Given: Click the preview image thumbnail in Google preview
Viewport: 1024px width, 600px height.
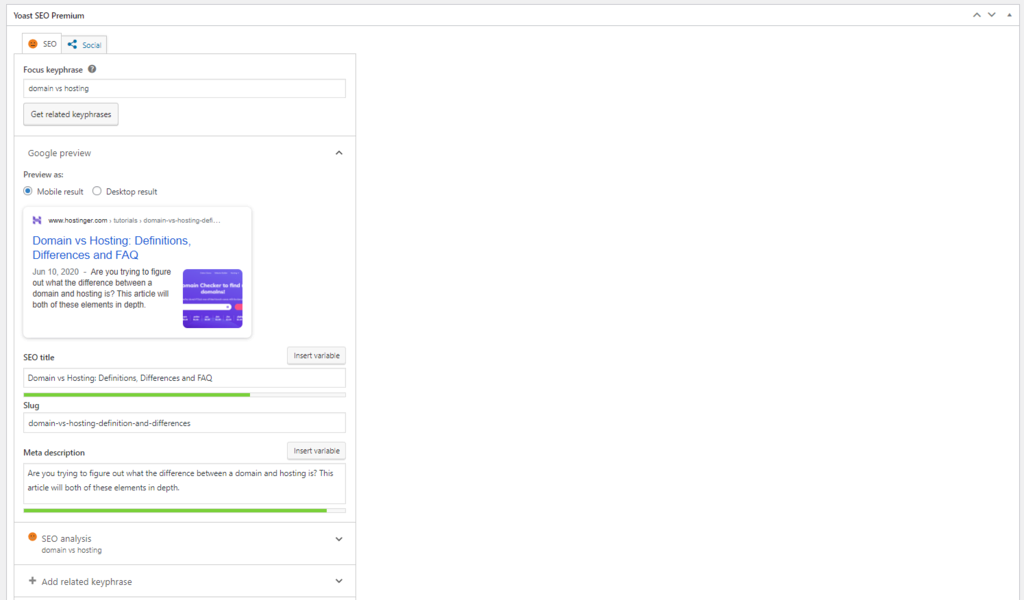Looking at the screenshot, I should pos(212,297).
